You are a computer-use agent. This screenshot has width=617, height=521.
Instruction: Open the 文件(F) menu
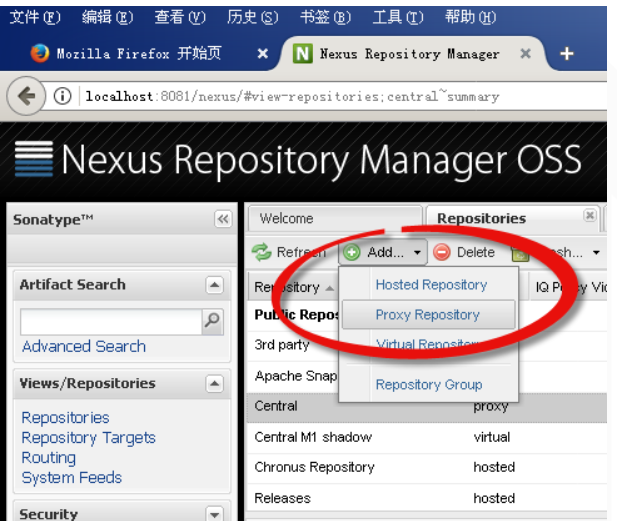click(35, 17)
